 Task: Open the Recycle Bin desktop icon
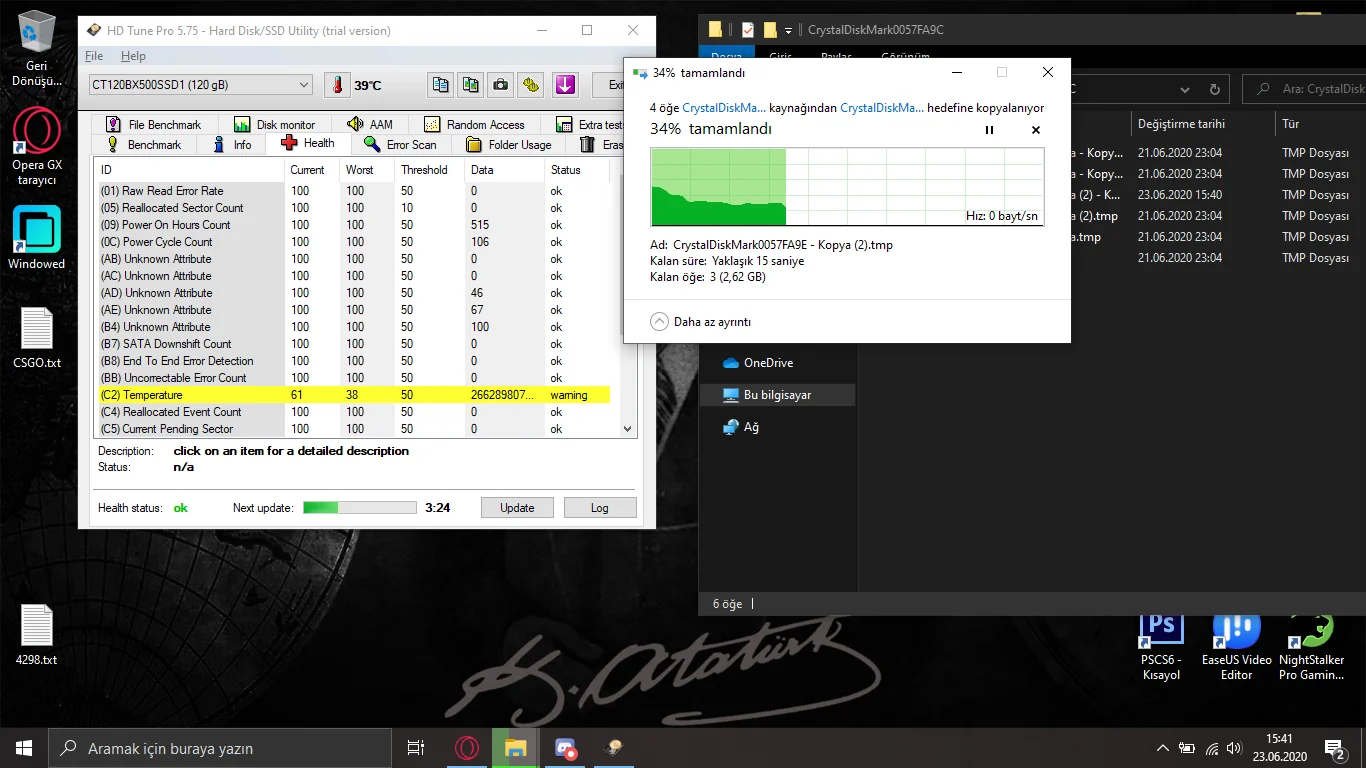(x=37, y=50)
